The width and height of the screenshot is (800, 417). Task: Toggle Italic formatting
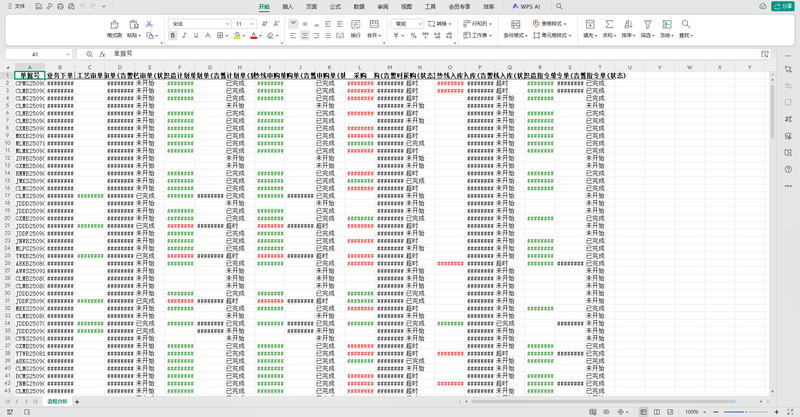tap(185, 35)
